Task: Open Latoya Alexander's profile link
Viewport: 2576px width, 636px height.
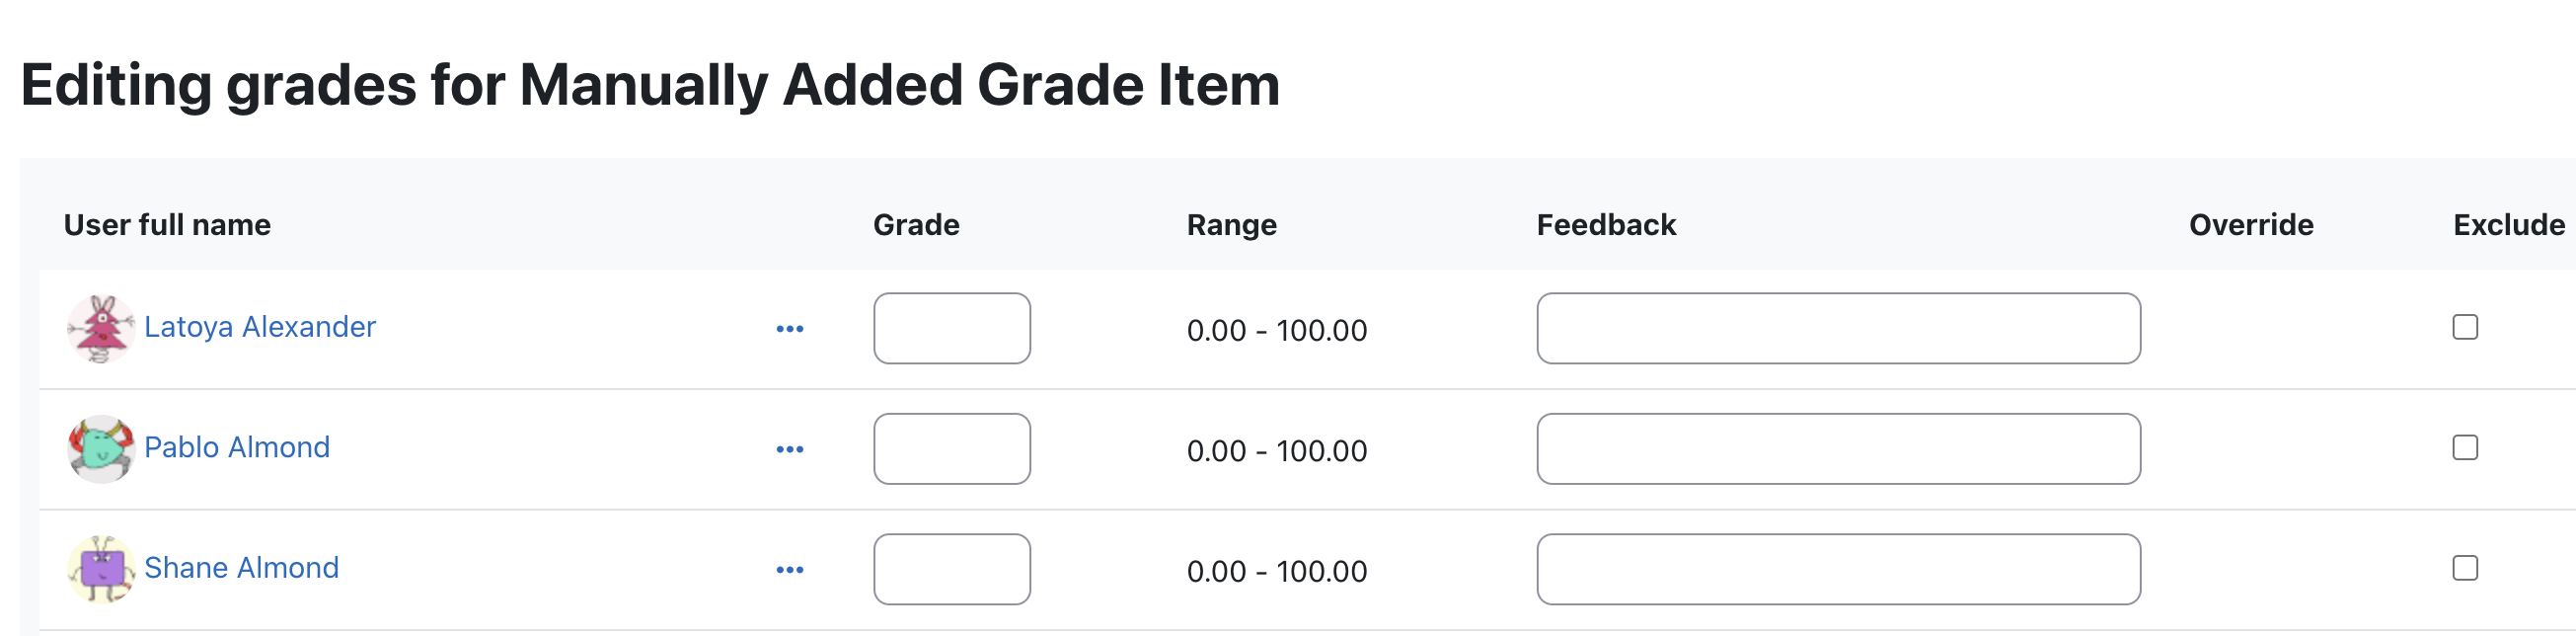Action: coord(260,327)
